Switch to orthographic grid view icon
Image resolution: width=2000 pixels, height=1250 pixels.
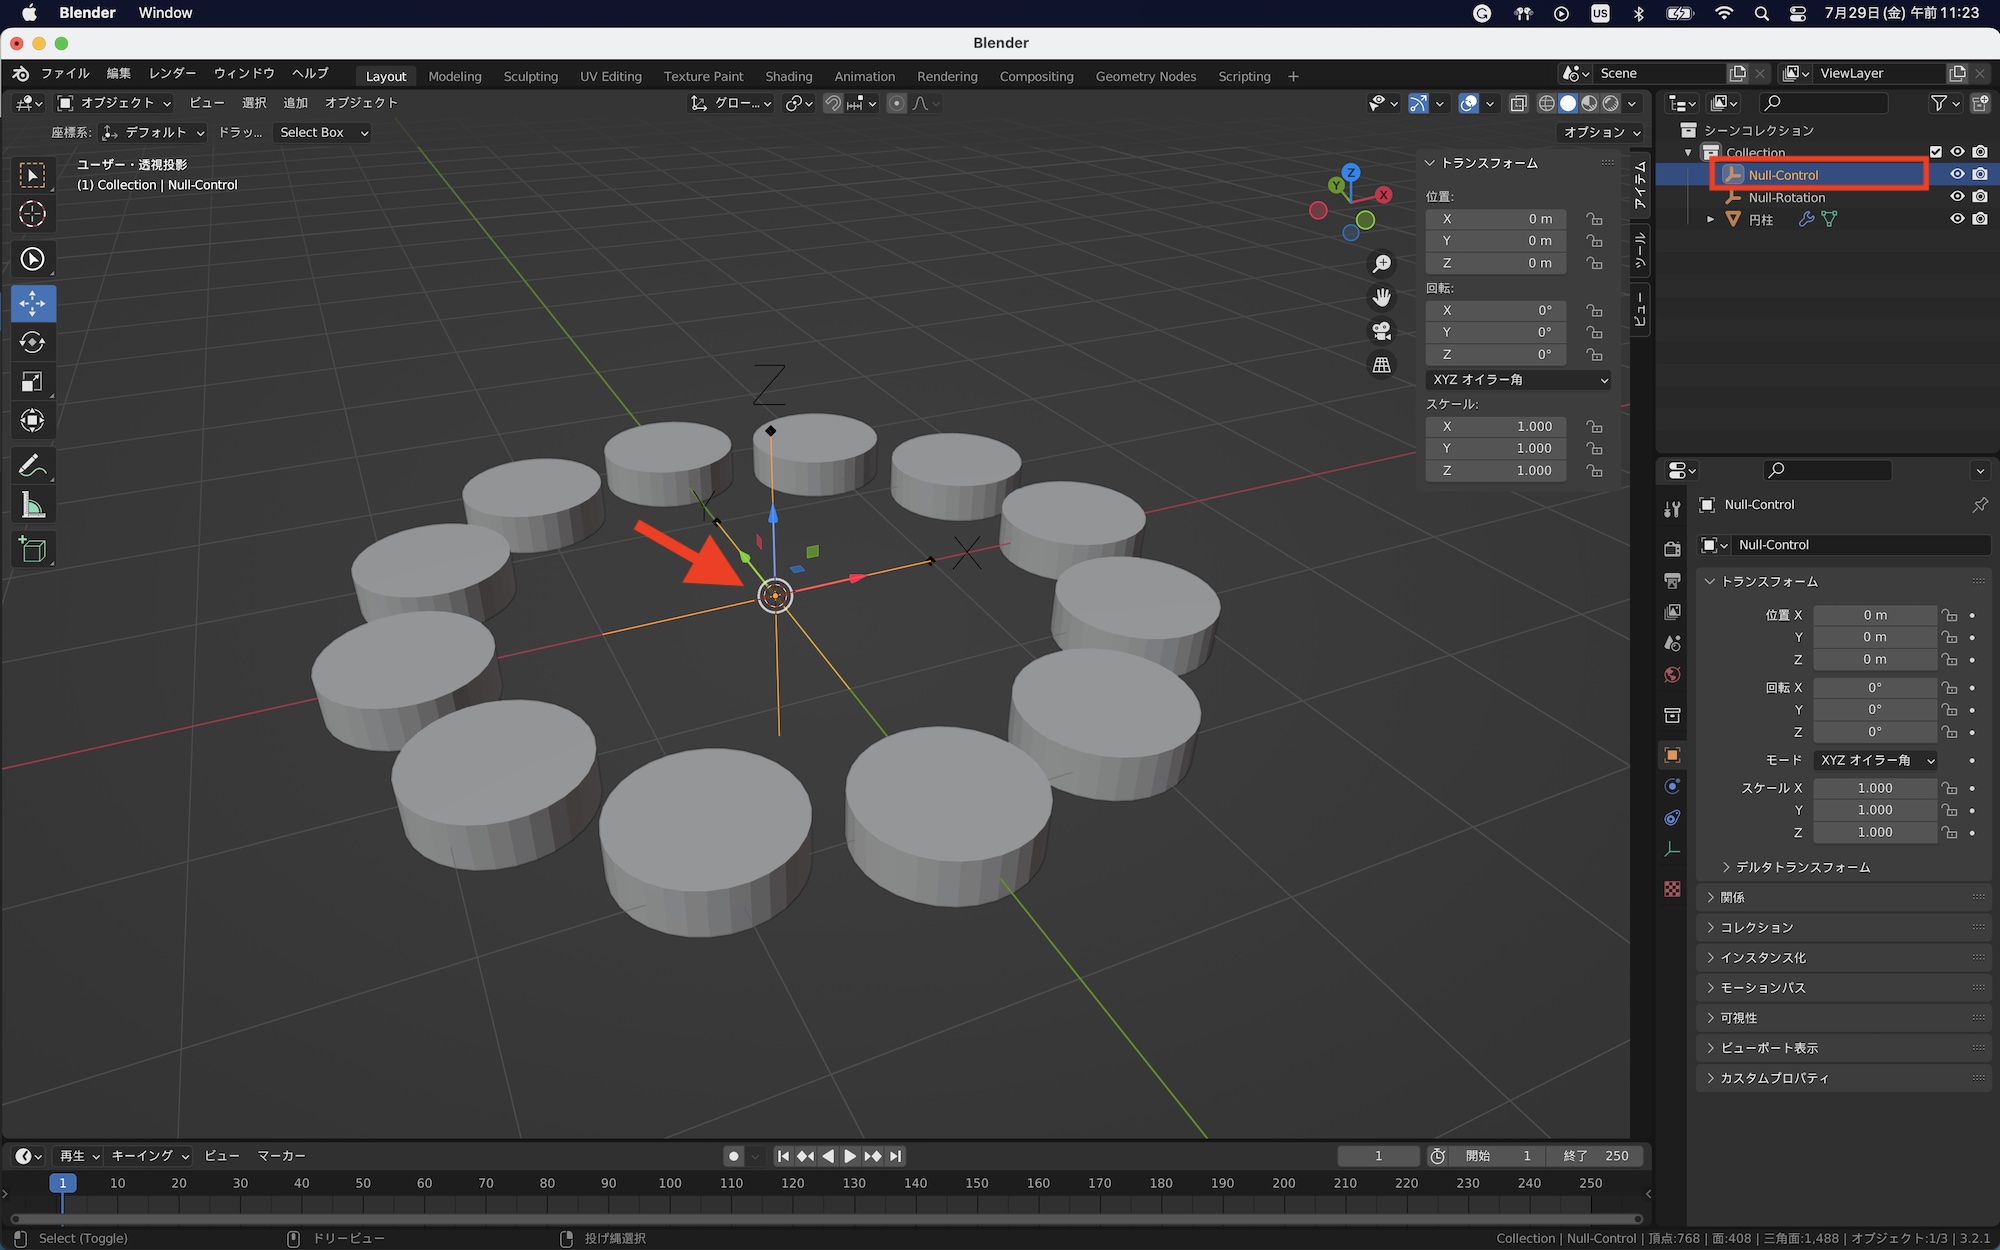click(x=1382, y=365)
